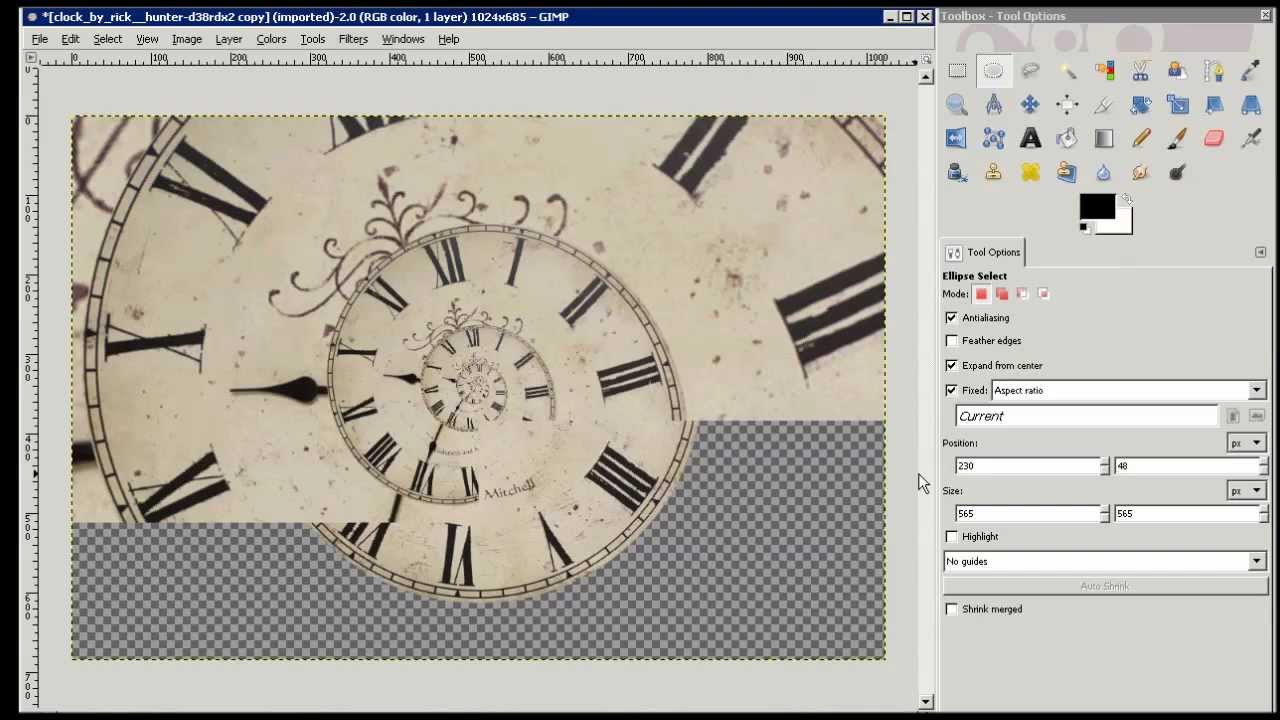Select the Clone stamp tool
This screenshot has width=1280, height=720.
click(x=993, y=172)
